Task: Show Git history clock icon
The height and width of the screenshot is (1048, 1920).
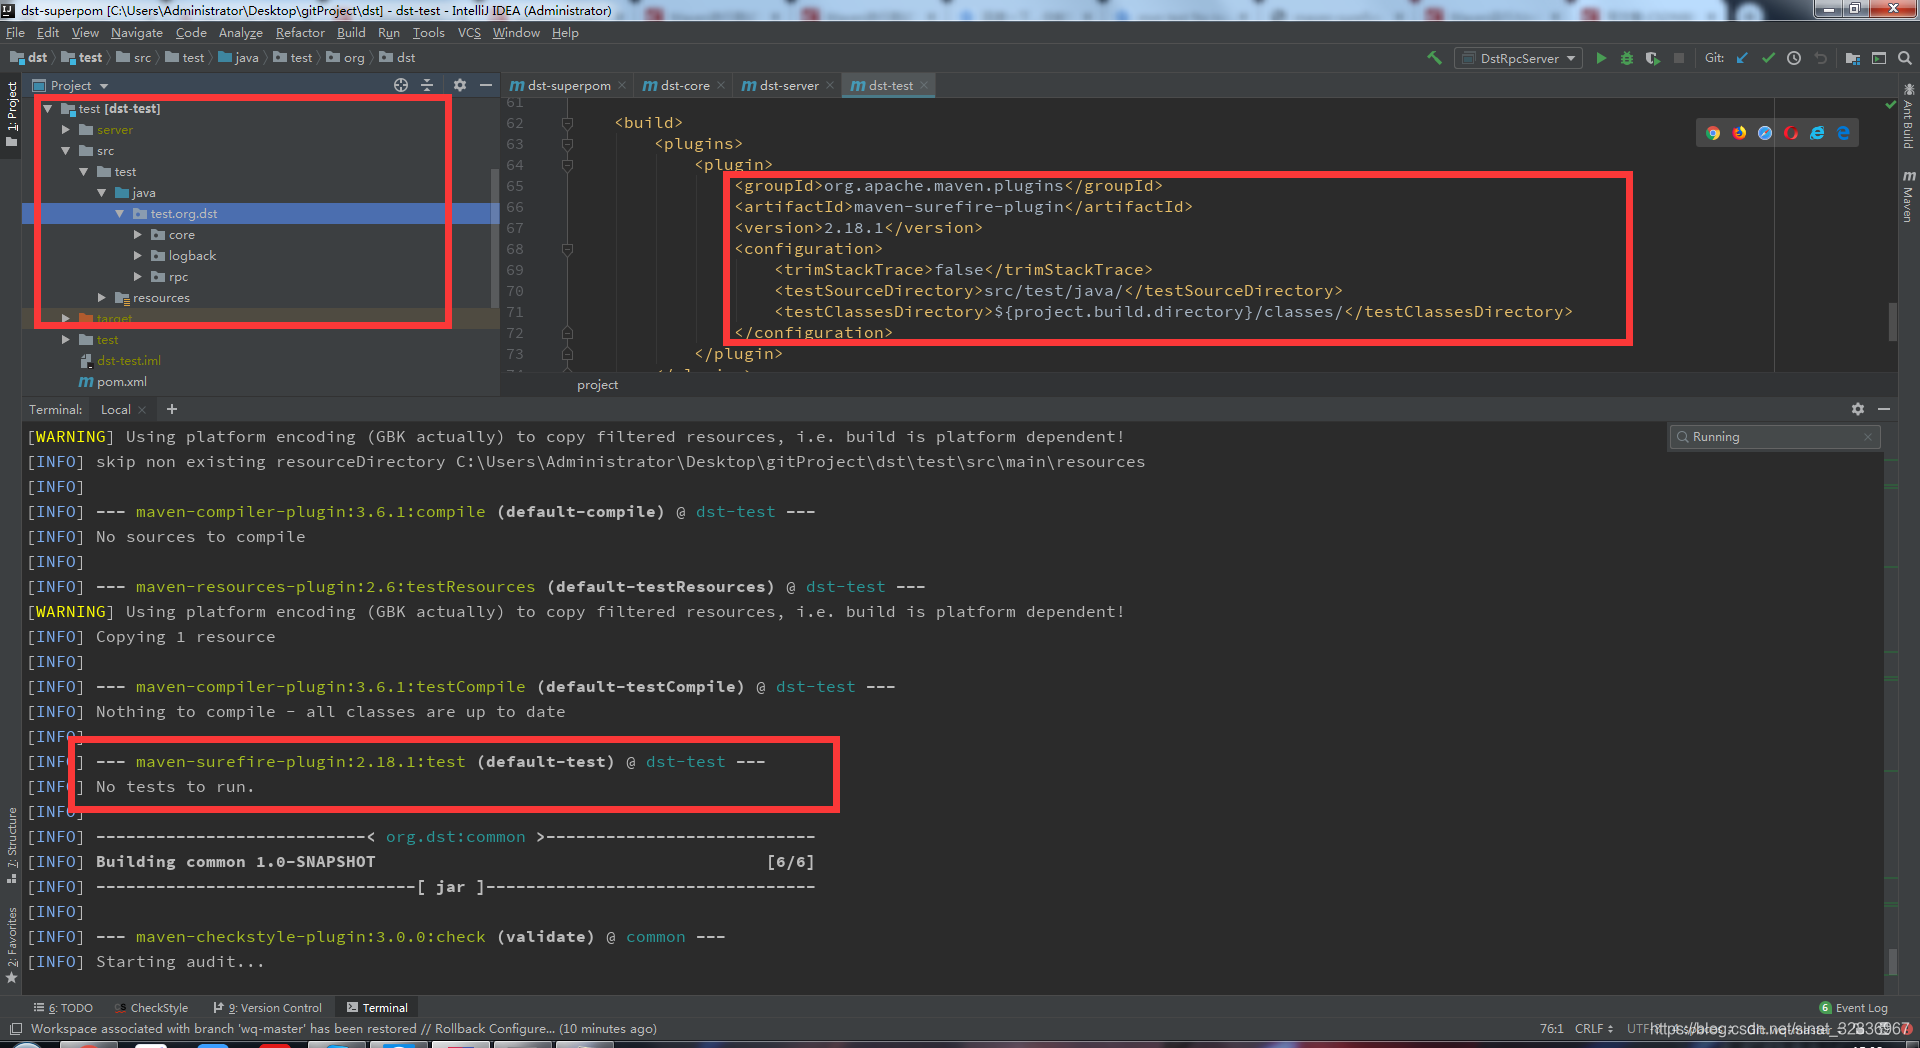Action: pos(1794,58)
